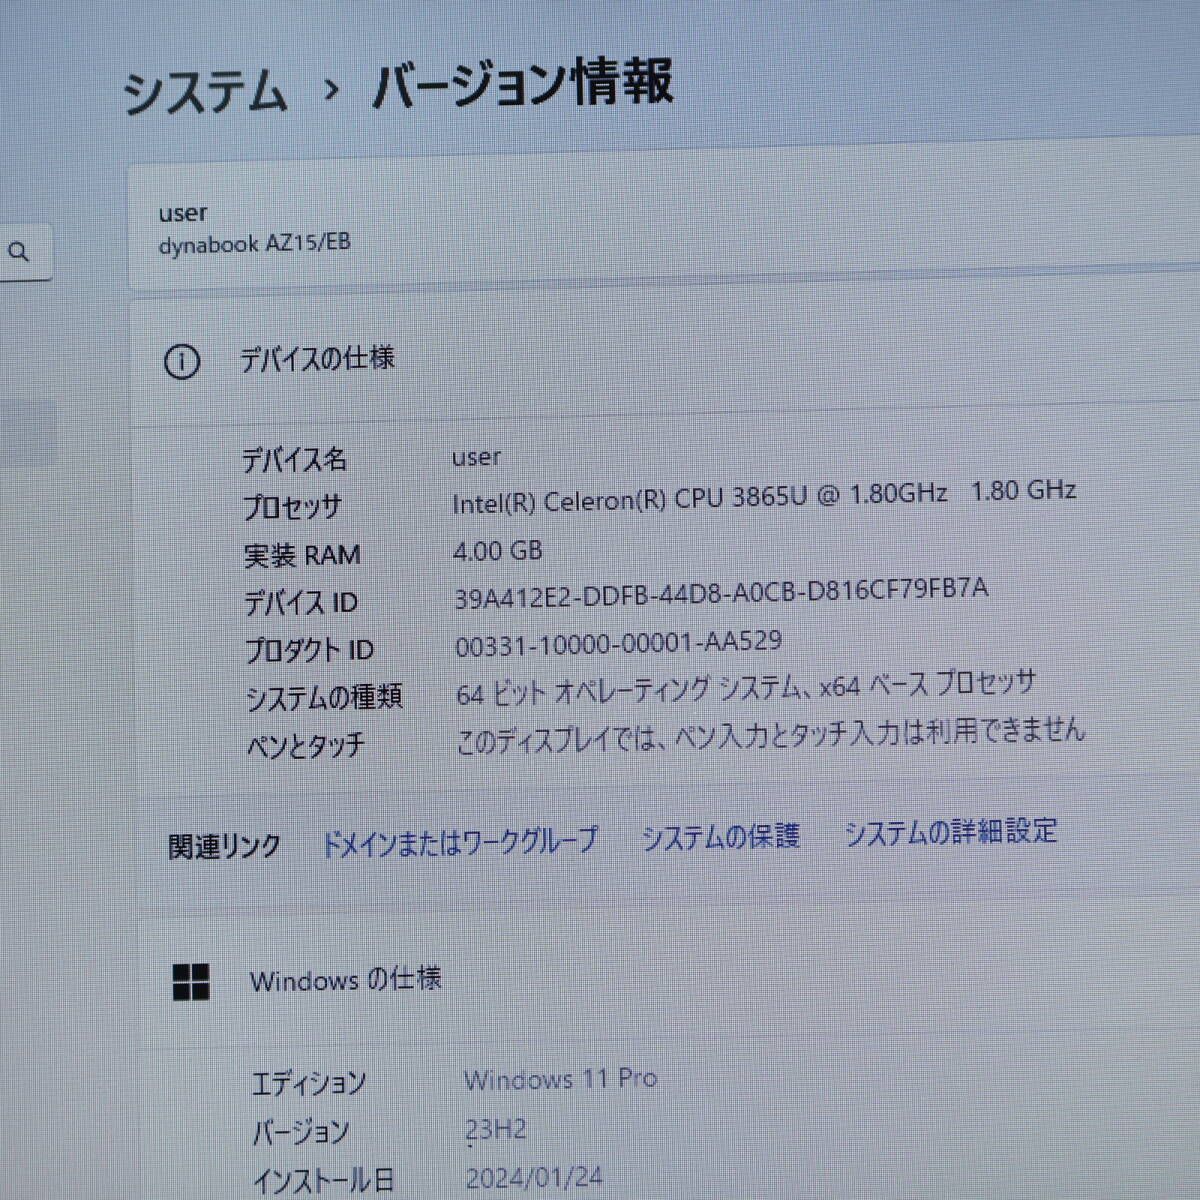Click the info icon beside デバイスの仕様
This screenshot has width=1200, height=1200.
181,361
